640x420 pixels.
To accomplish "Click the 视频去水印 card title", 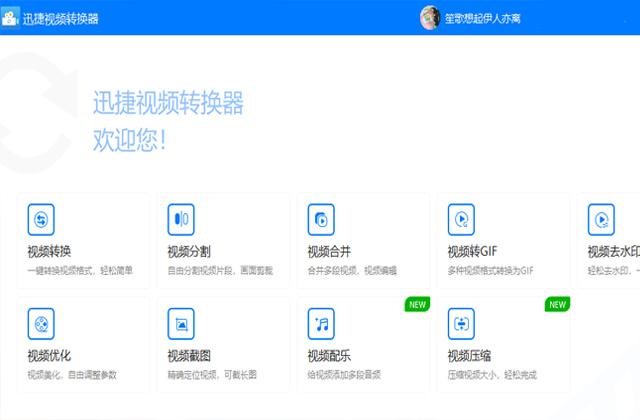I will 613,251.
